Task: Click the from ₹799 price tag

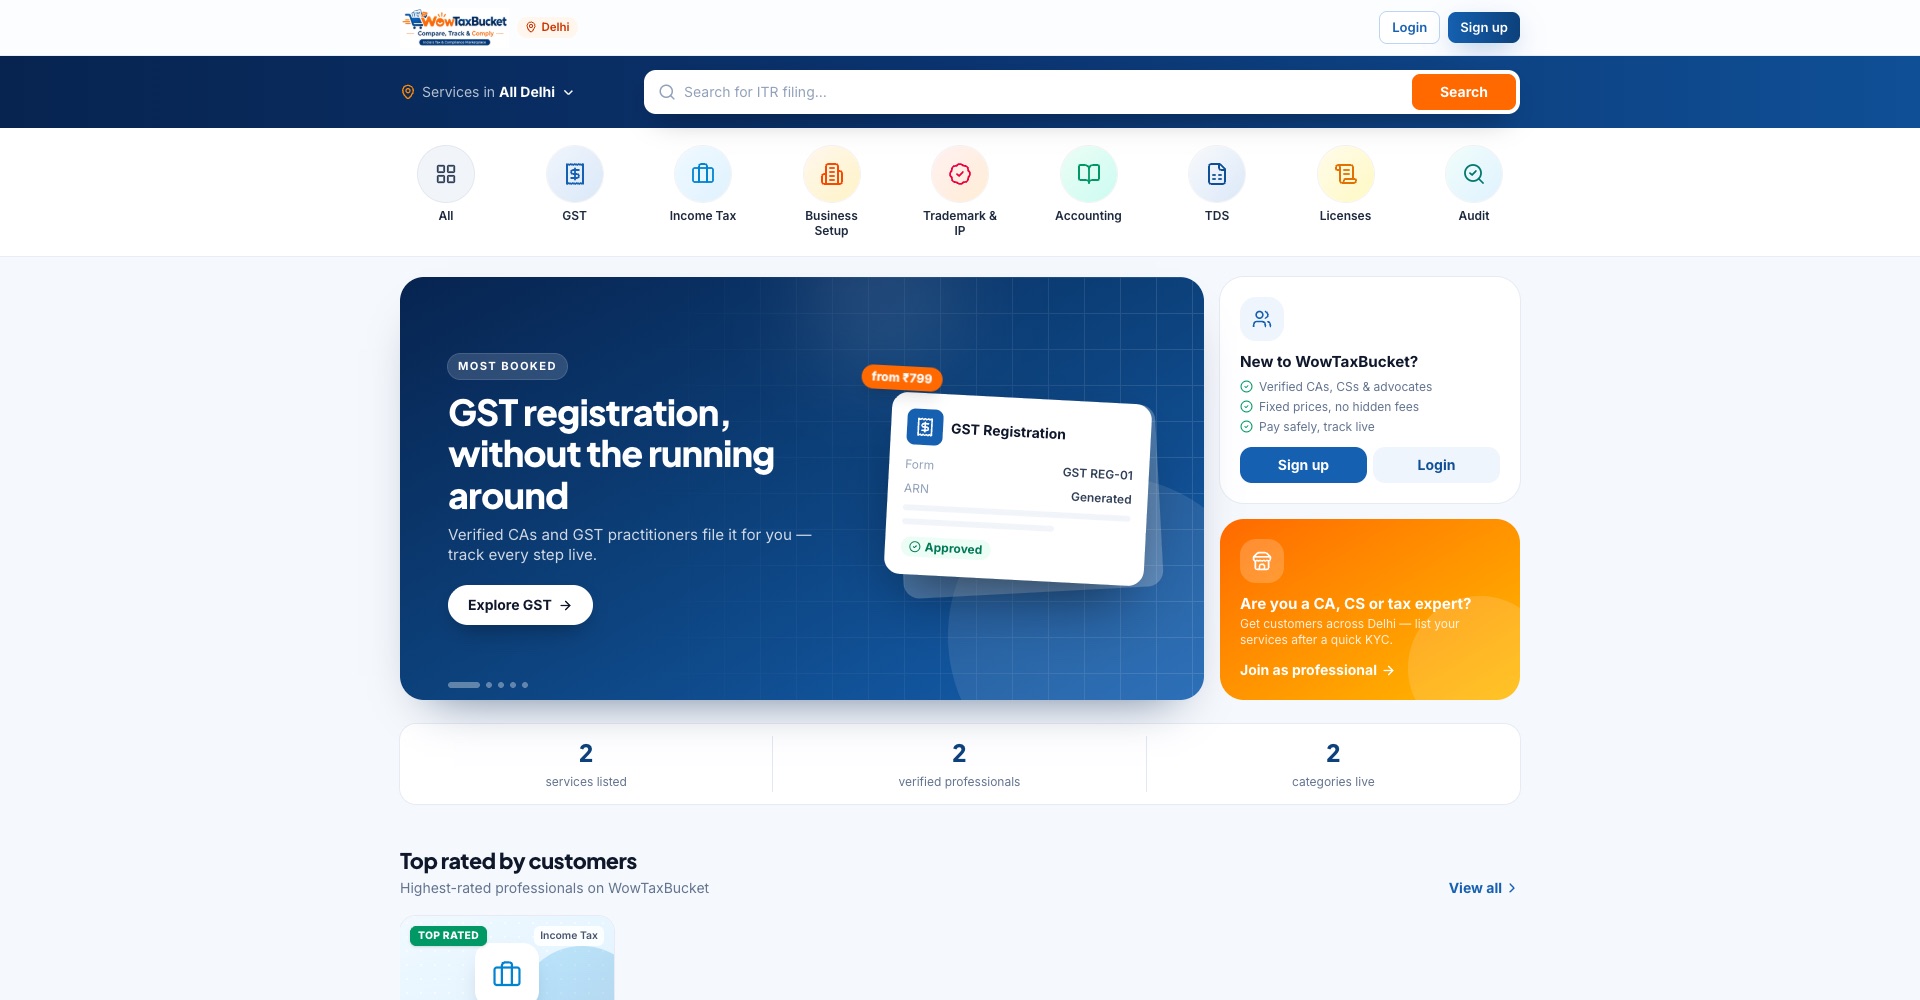Action: tap(902, 377)
